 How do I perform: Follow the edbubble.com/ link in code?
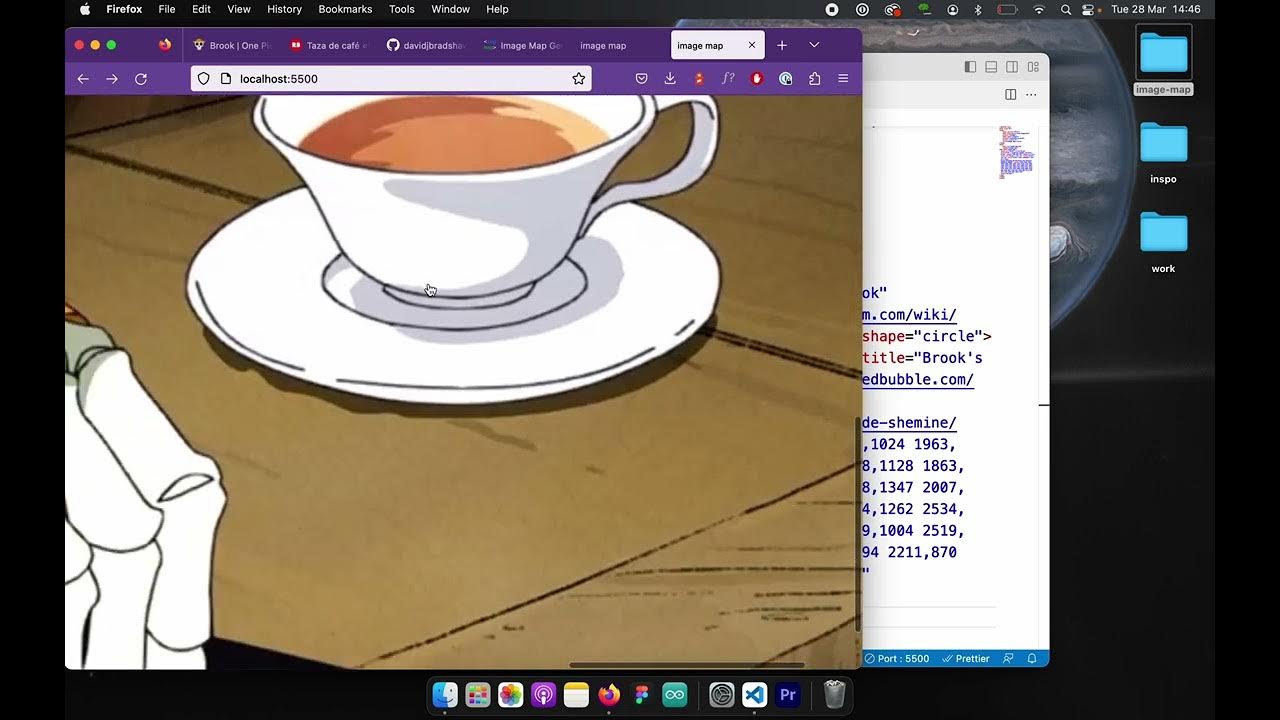pos(918,379)
